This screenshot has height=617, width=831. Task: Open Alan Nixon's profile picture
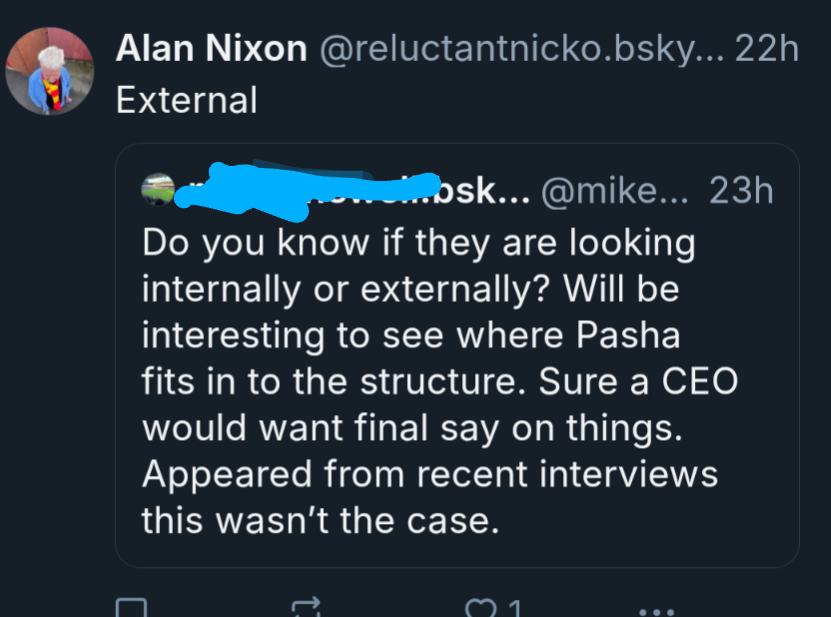[50, 71]
